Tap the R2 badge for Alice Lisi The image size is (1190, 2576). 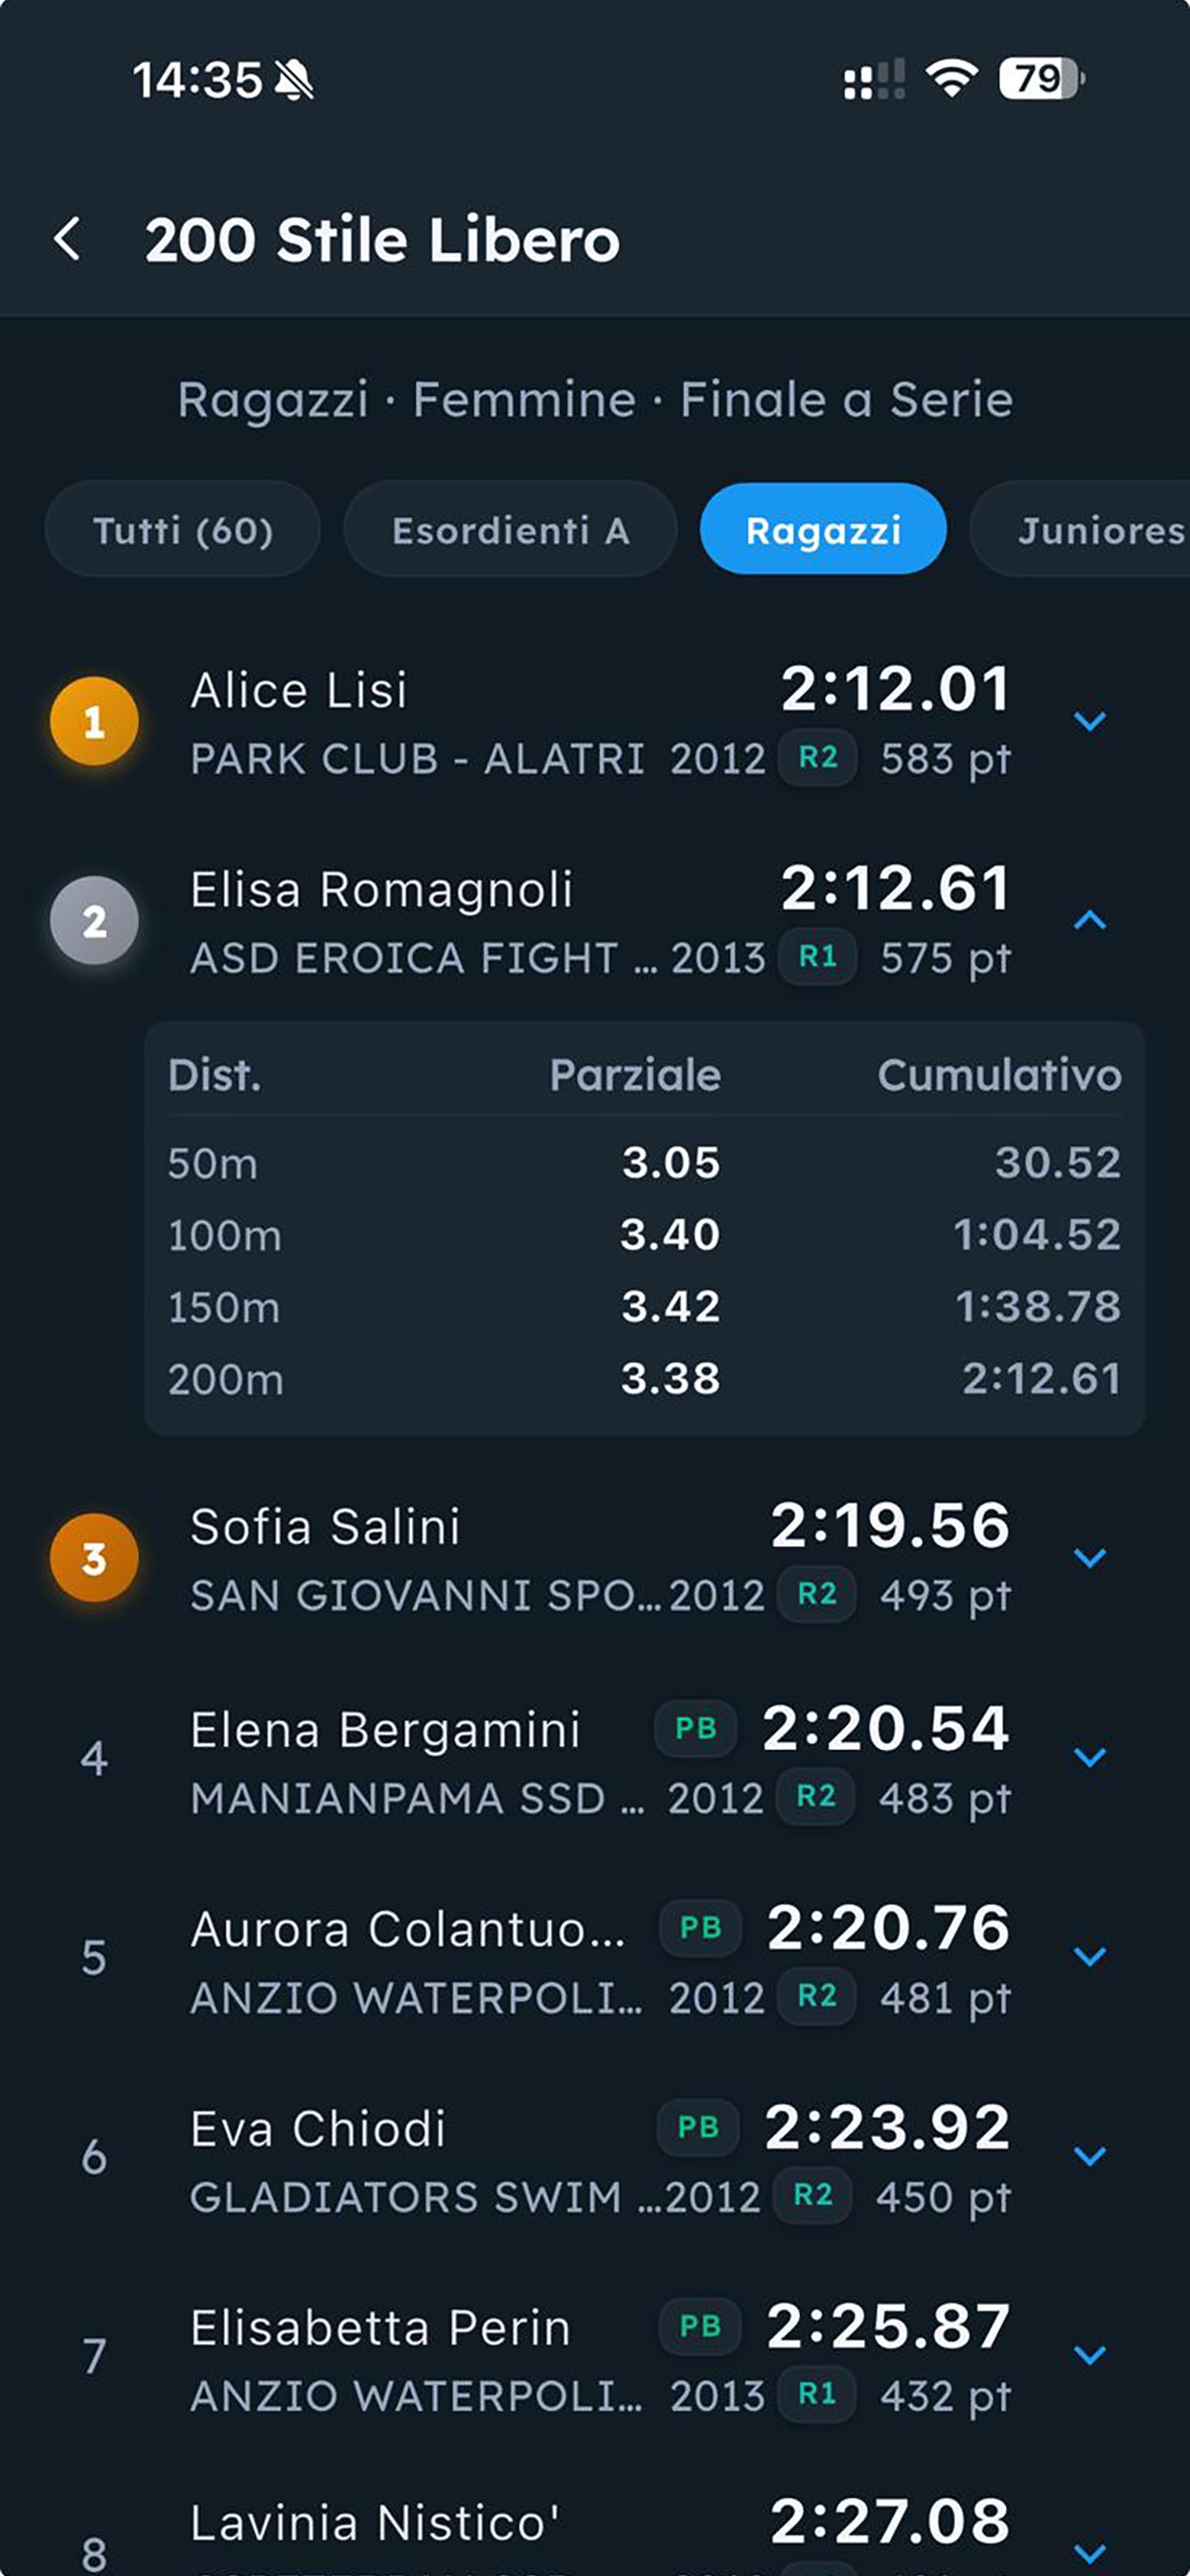pos(818,758)
